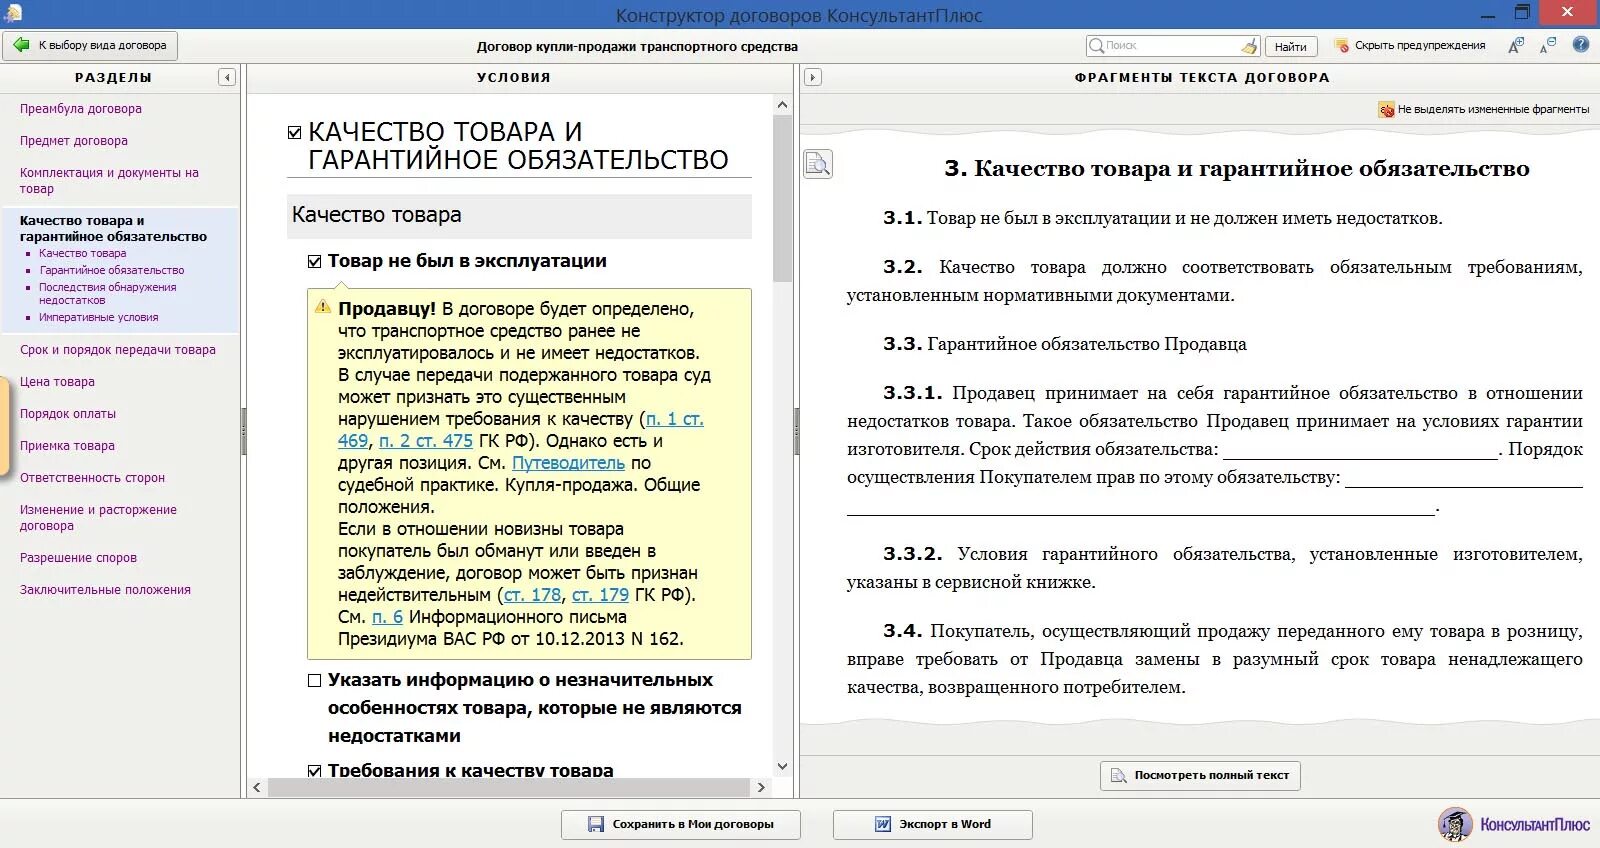The height and width of the screenshot is (848, 1600).
Task: Open section 'Срок и порядок передачи товара'
Action: tap(118, 350)
